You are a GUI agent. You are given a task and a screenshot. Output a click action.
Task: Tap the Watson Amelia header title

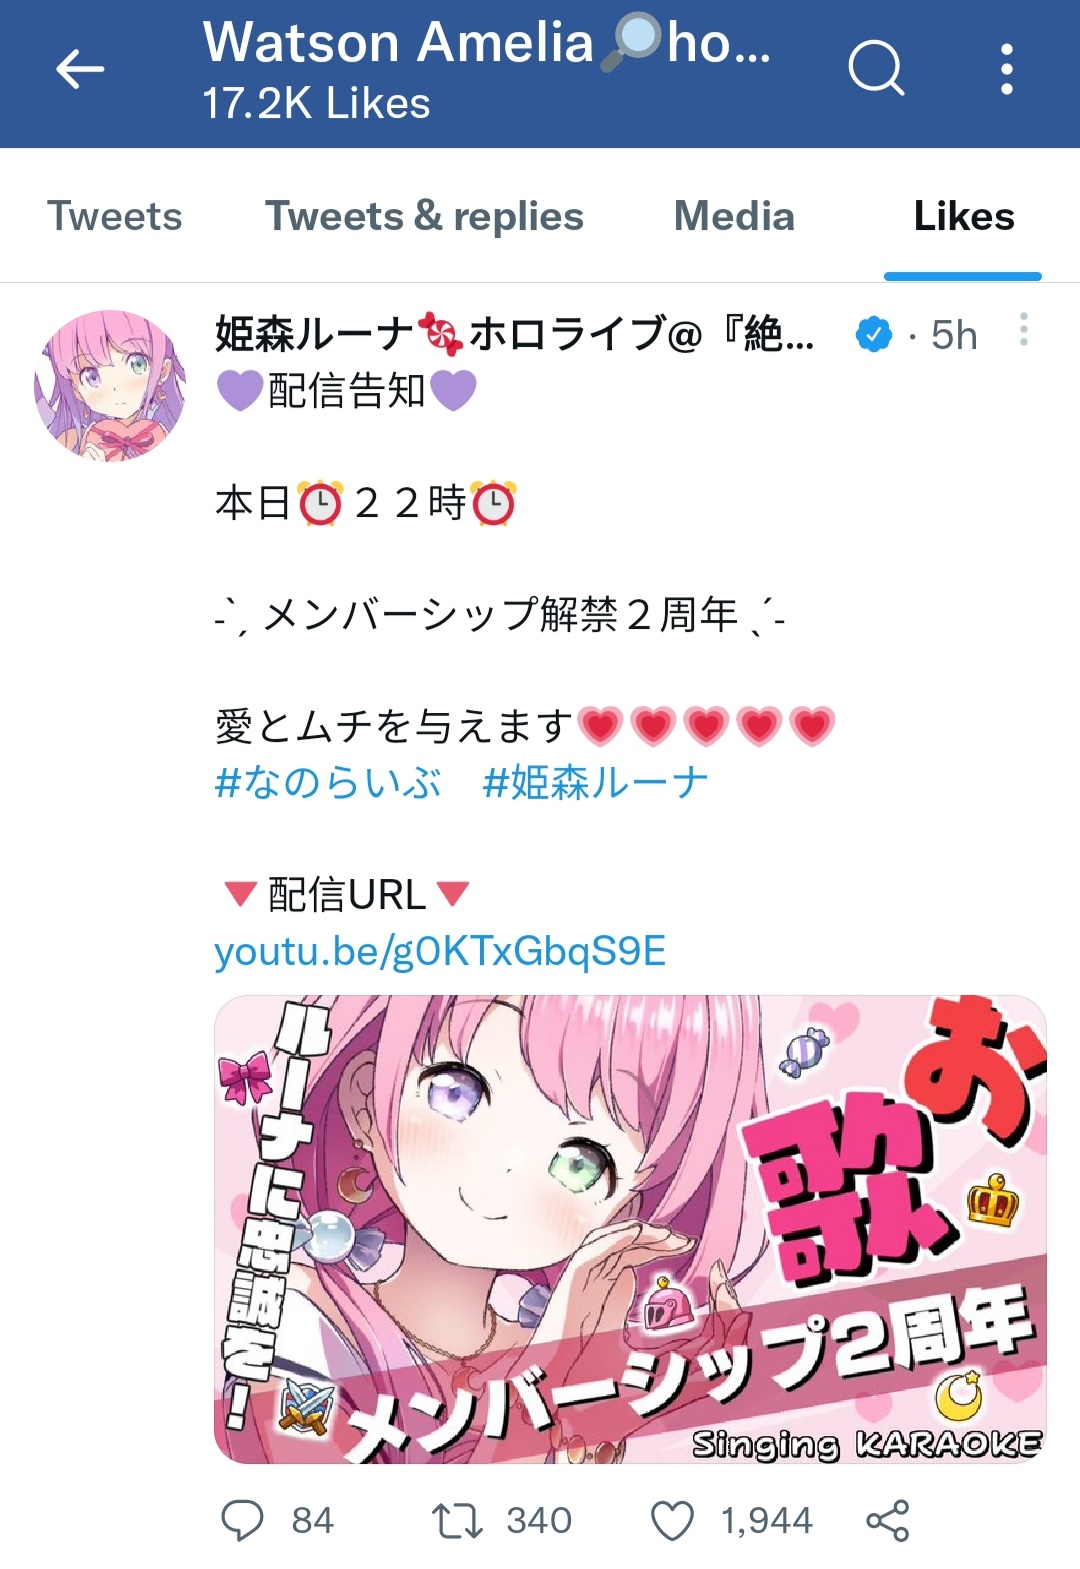coord(488,43)
